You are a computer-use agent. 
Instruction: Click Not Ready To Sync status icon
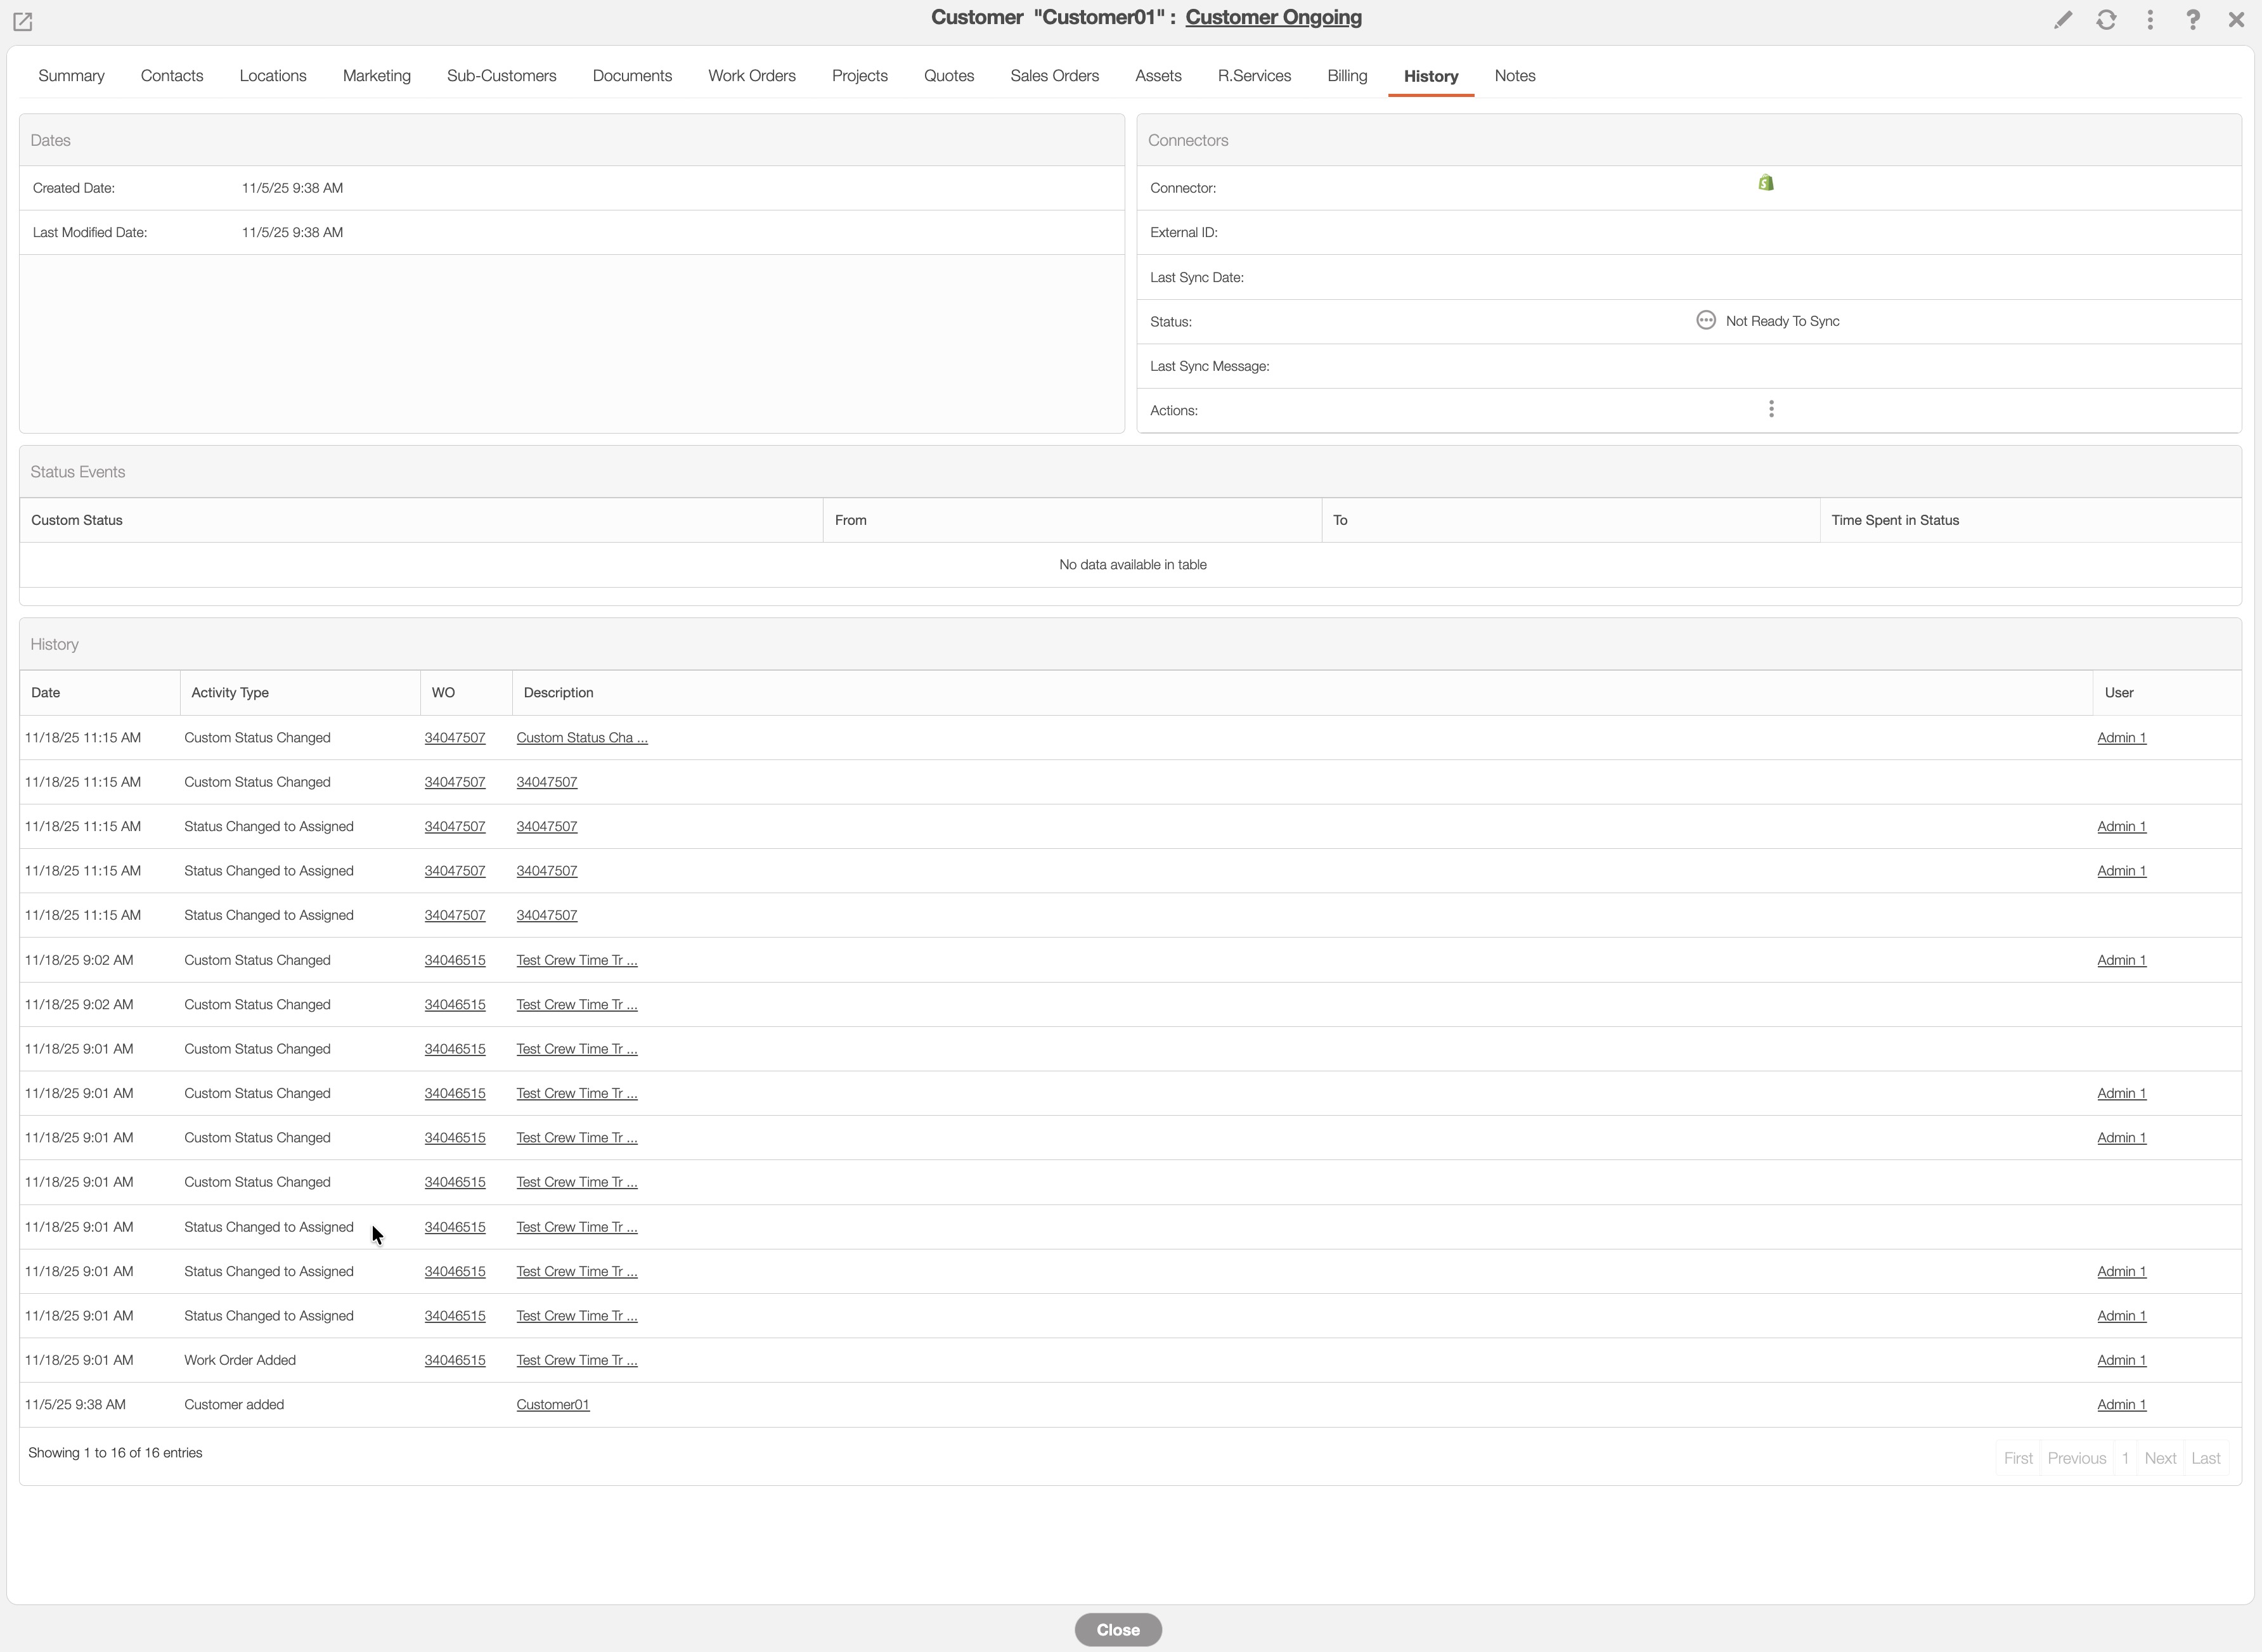(1706, 320)
